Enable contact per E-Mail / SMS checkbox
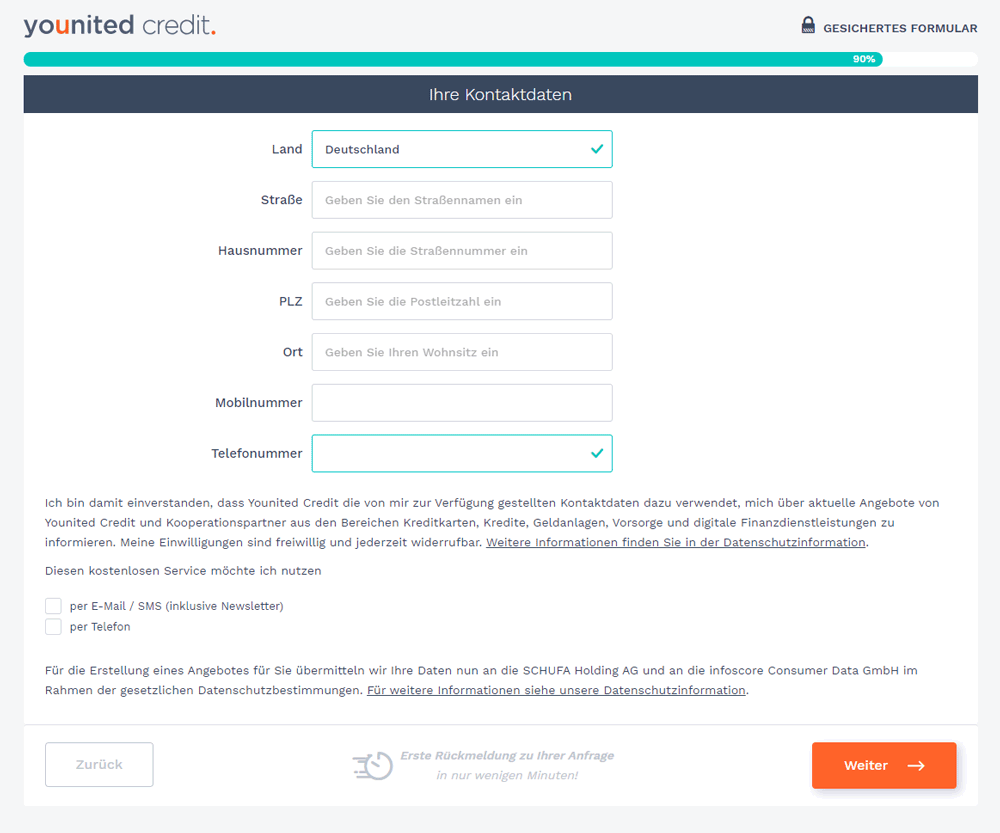The height and width of the screenshot is (833, 1000). pyautogui.click(x=53, y=606)
